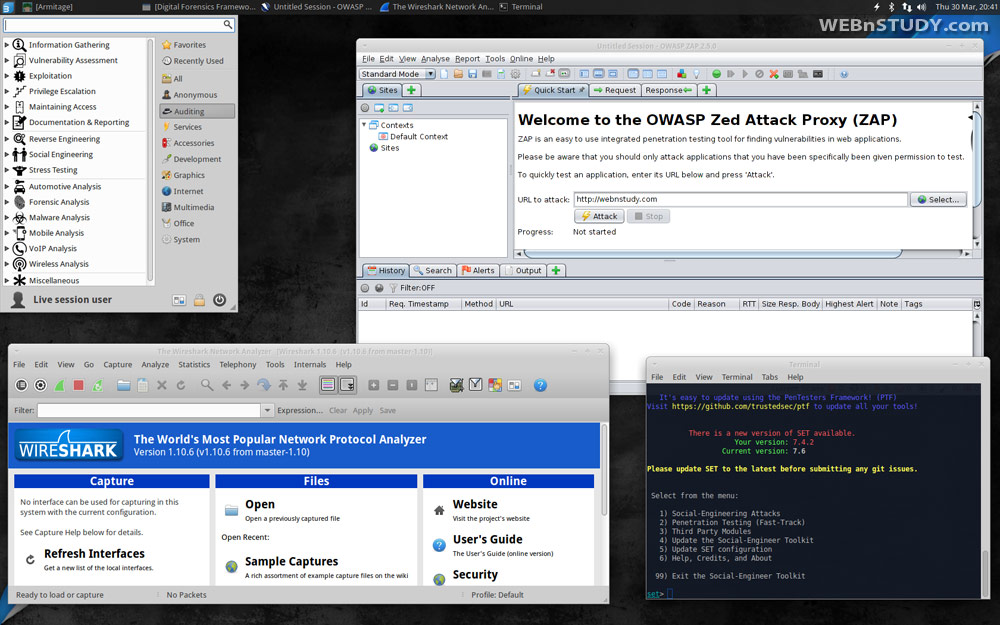
Task: Open the Analyse menu in ZAP
Action: click(435, 59)
